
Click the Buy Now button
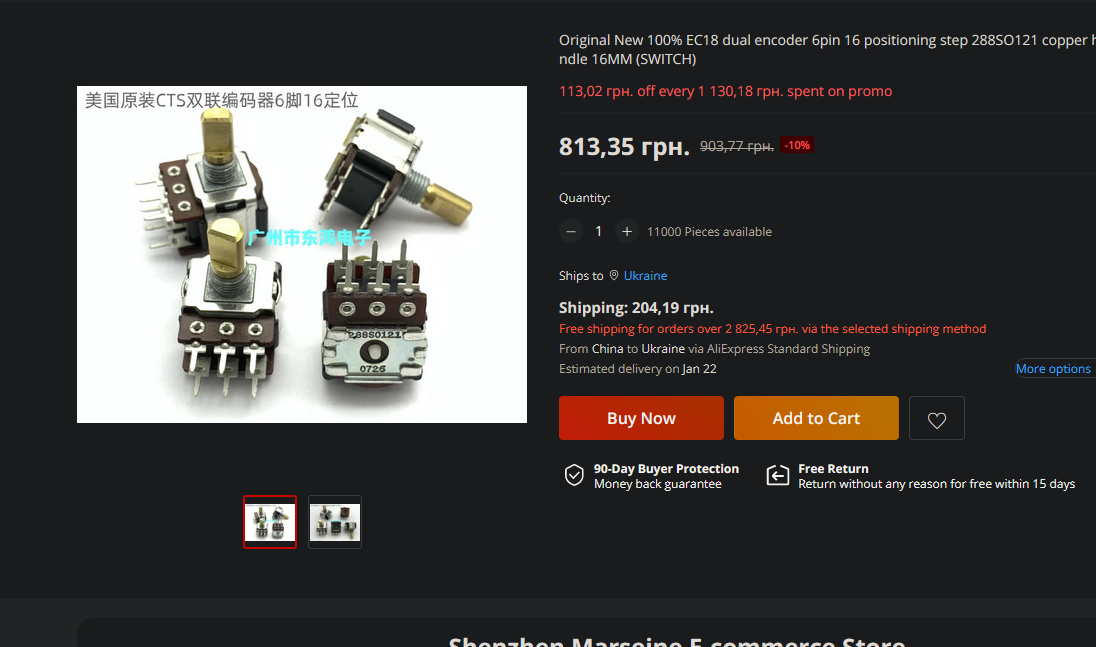(x=641, y=419)
